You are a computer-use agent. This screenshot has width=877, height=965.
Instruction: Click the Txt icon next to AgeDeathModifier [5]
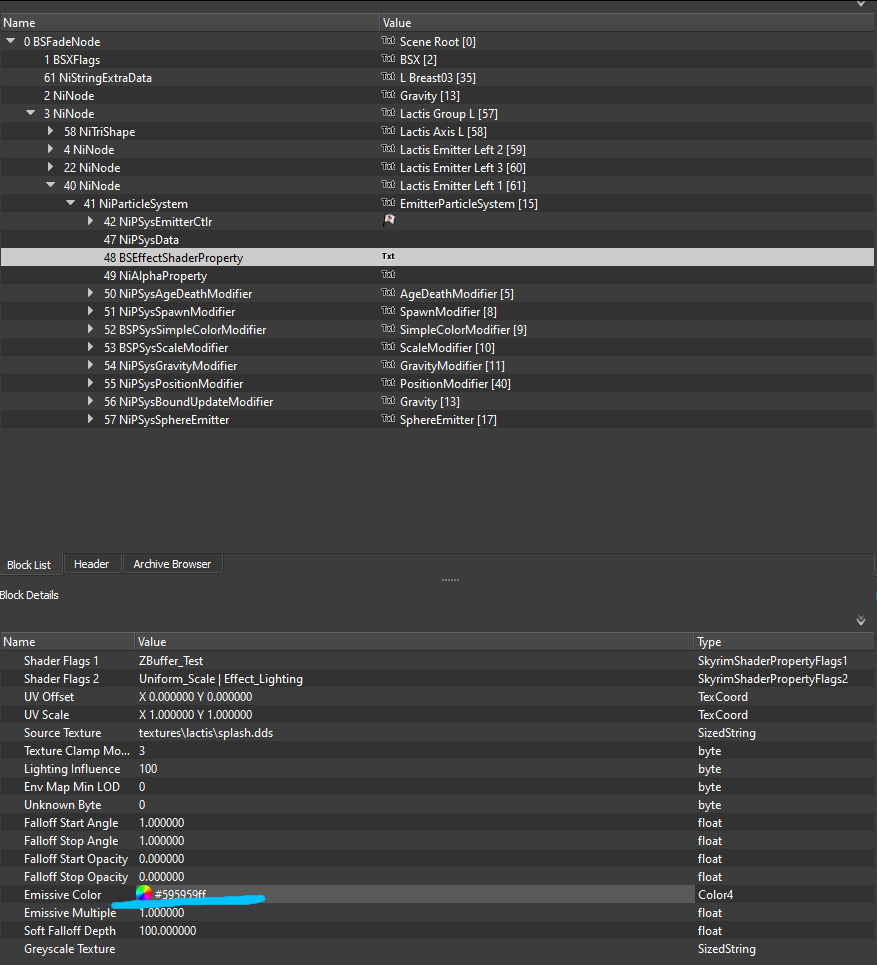[x=388, y=293]
